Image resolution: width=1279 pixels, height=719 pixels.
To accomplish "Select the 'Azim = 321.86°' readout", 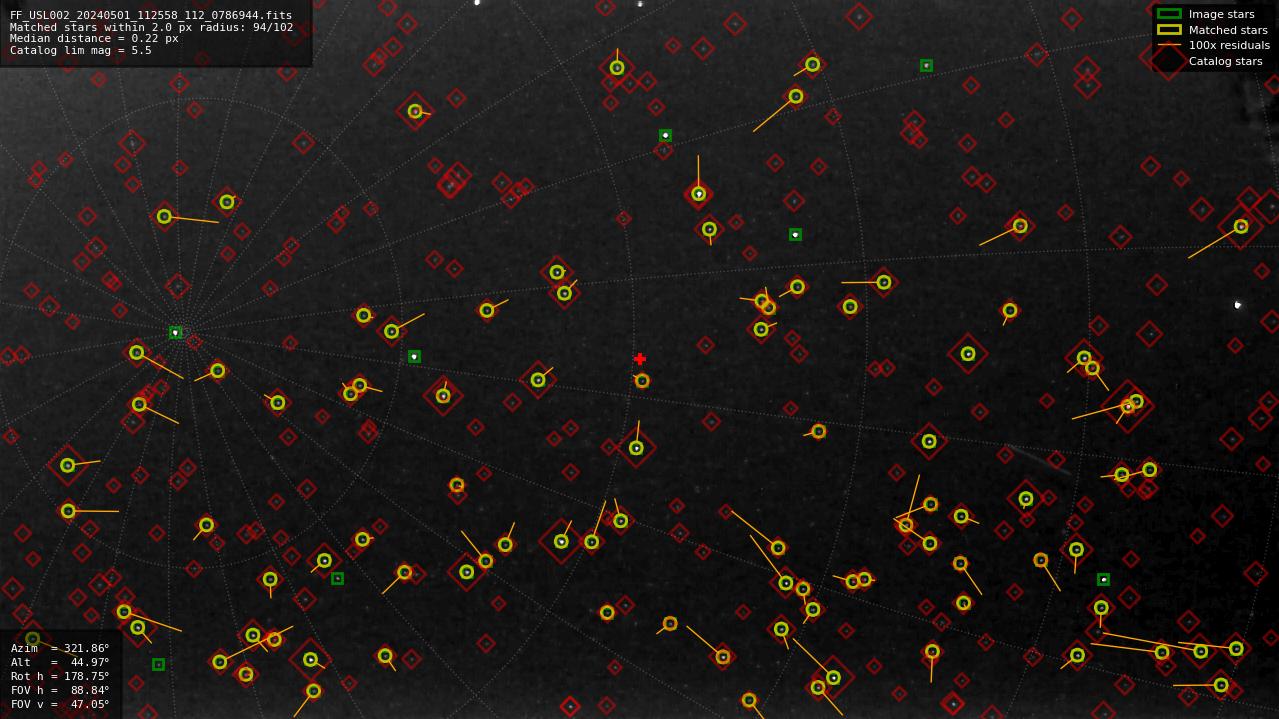I will click(x=60, y=648).
